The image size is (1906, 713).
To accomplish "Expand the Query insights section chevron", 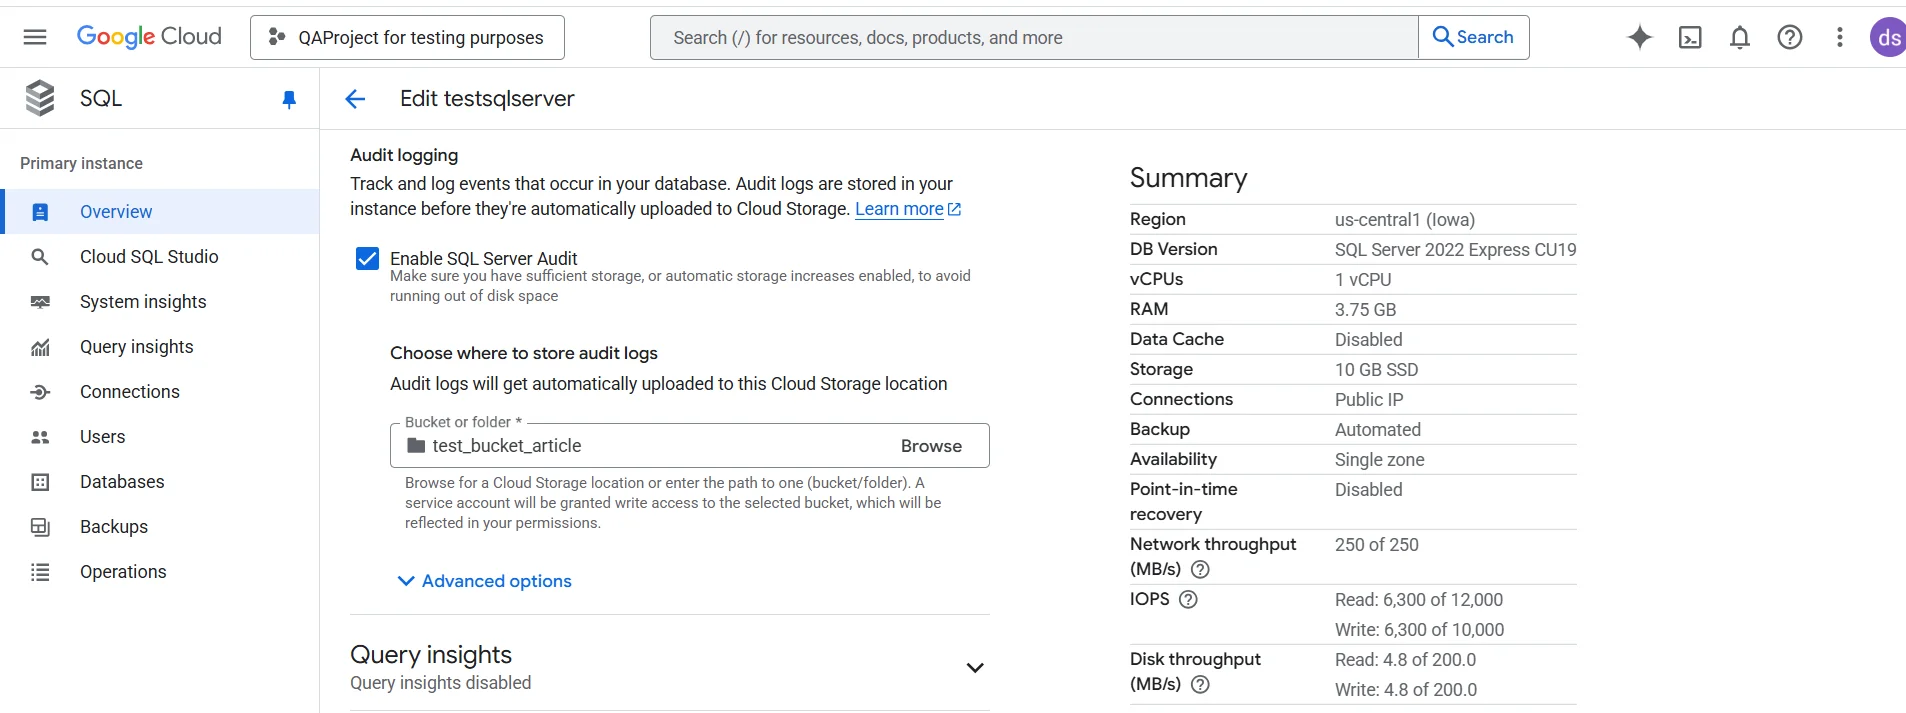I will (x=975, y=667).
